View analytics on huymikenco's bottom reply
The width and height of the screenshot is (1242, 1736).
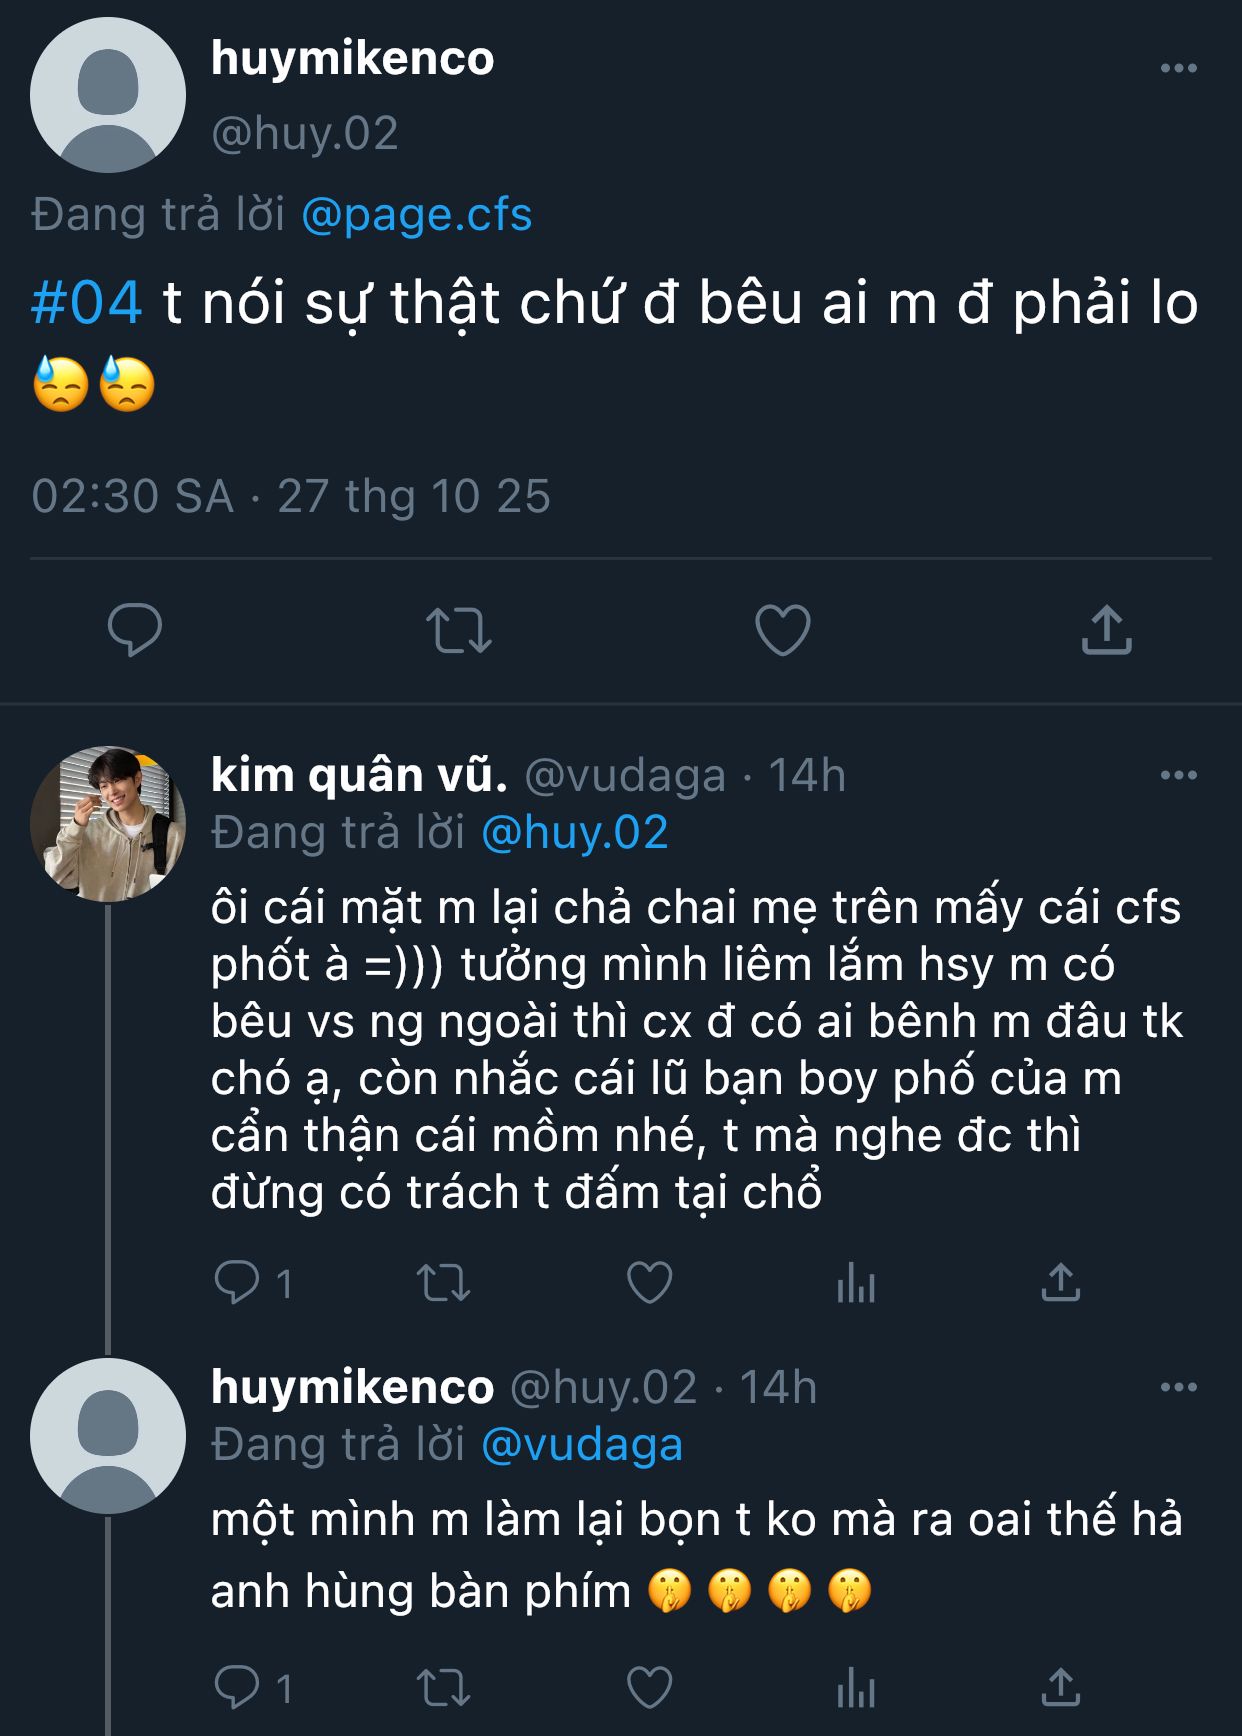click(x=856, y=1688)
